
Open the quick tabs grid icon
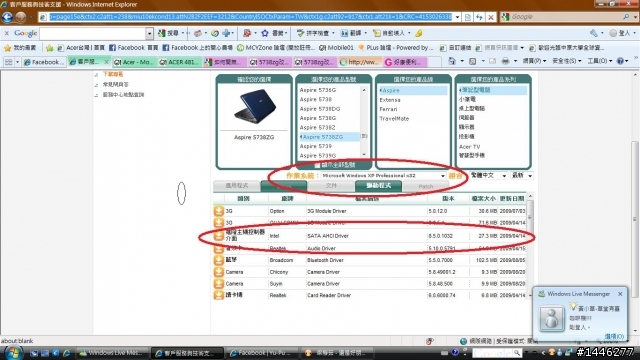(x=8, y=62)
